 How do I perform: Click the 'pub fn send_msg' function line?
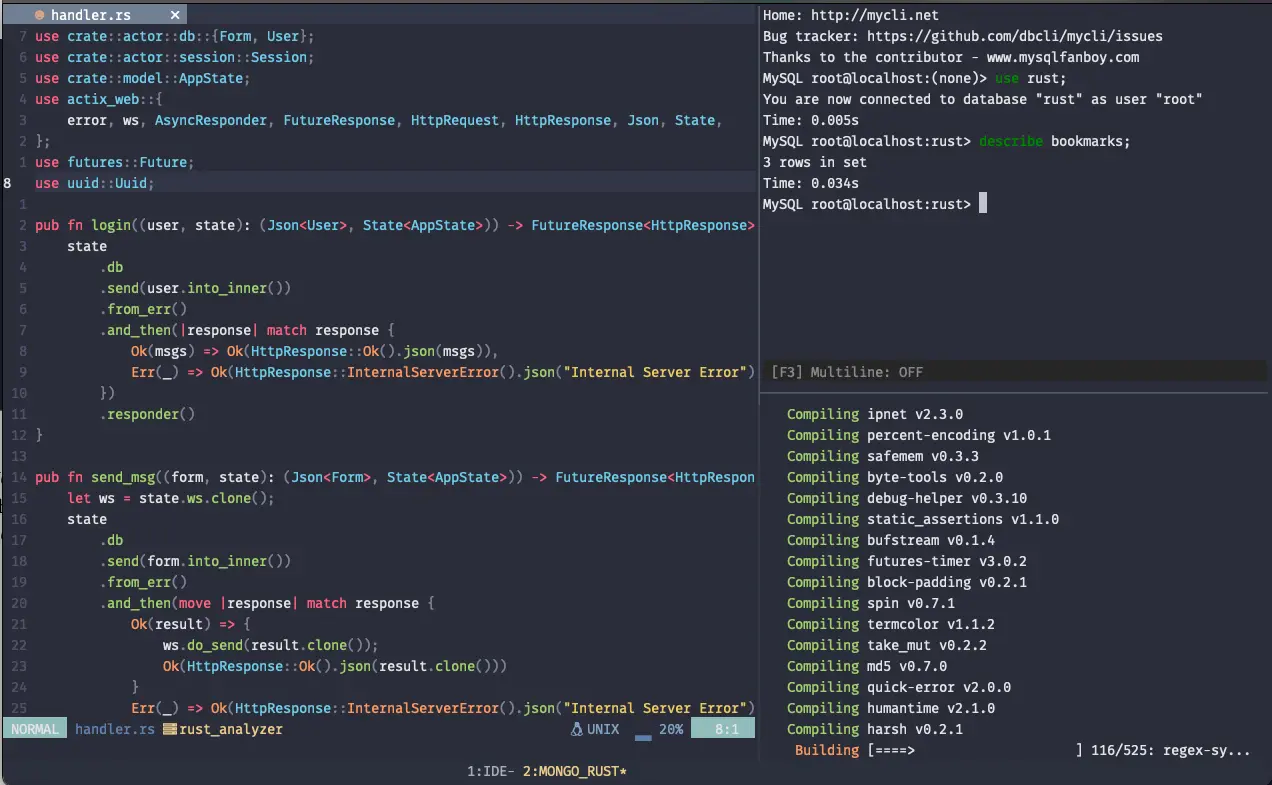(x=395, y=477)
